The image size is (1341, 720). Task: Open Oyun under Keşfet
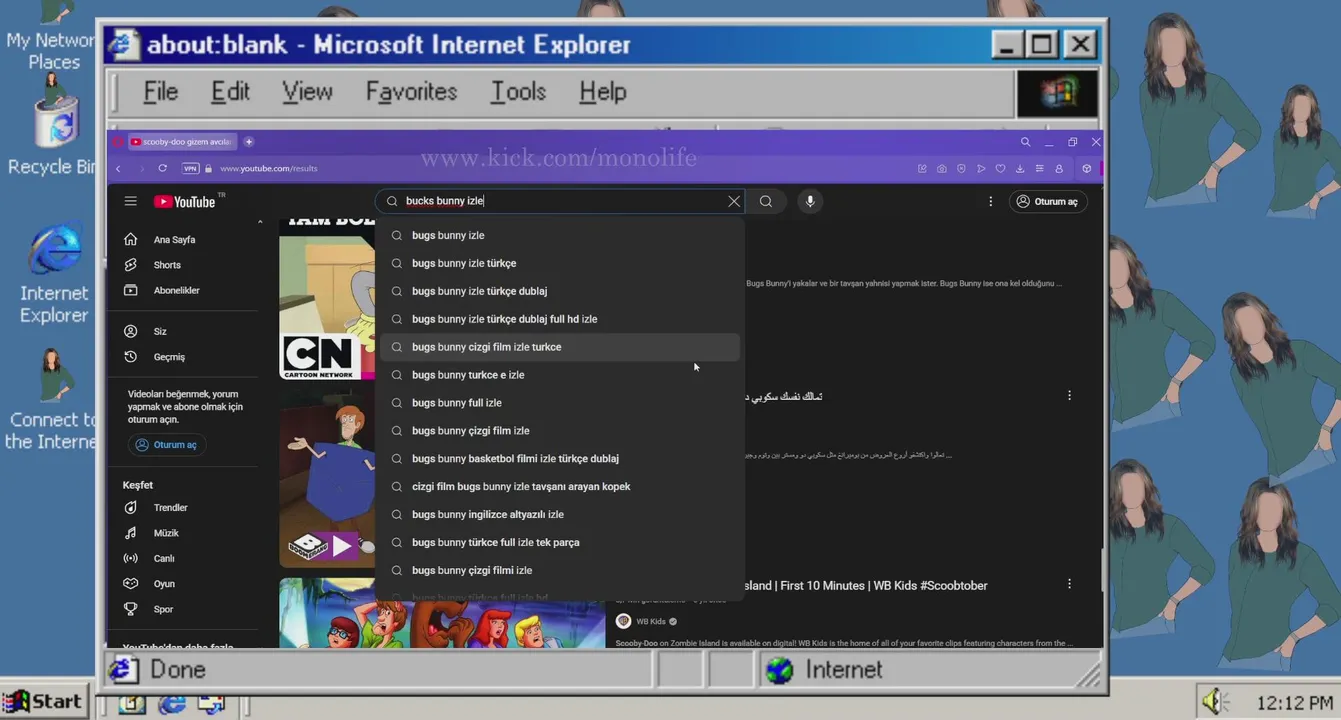(x=164, y=584)
